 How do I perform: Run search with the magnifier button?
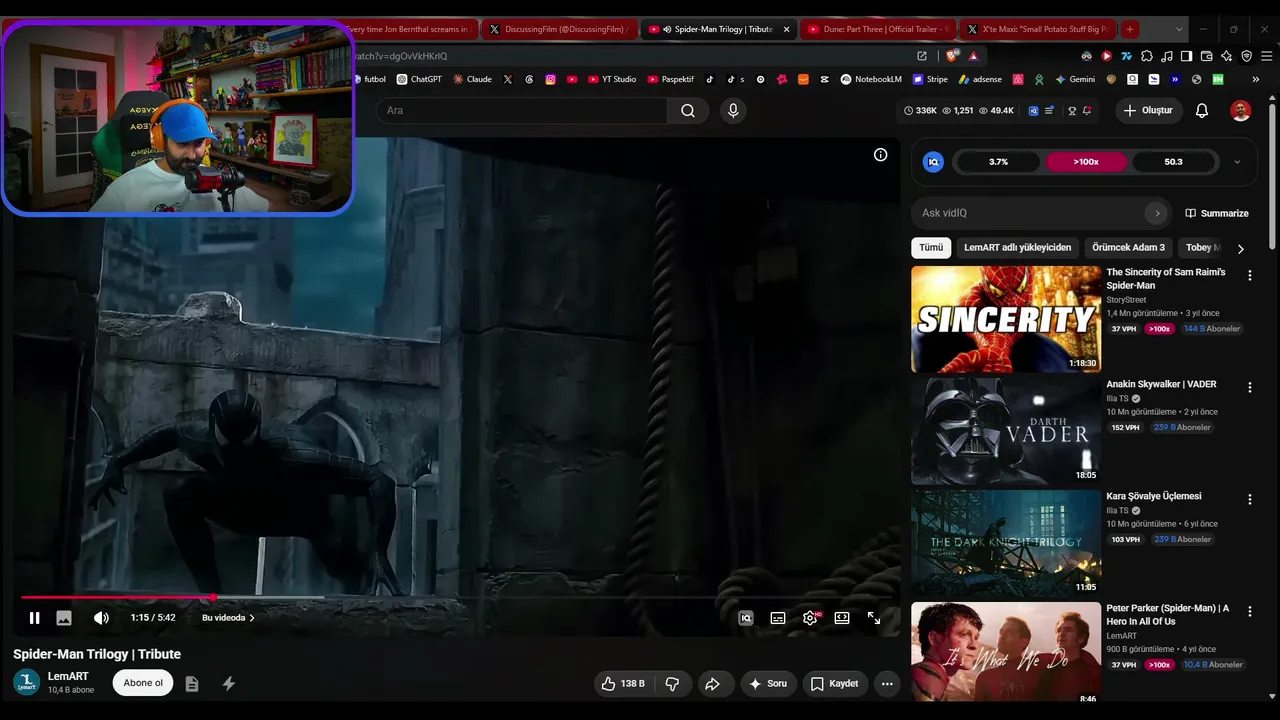[688, 111]
